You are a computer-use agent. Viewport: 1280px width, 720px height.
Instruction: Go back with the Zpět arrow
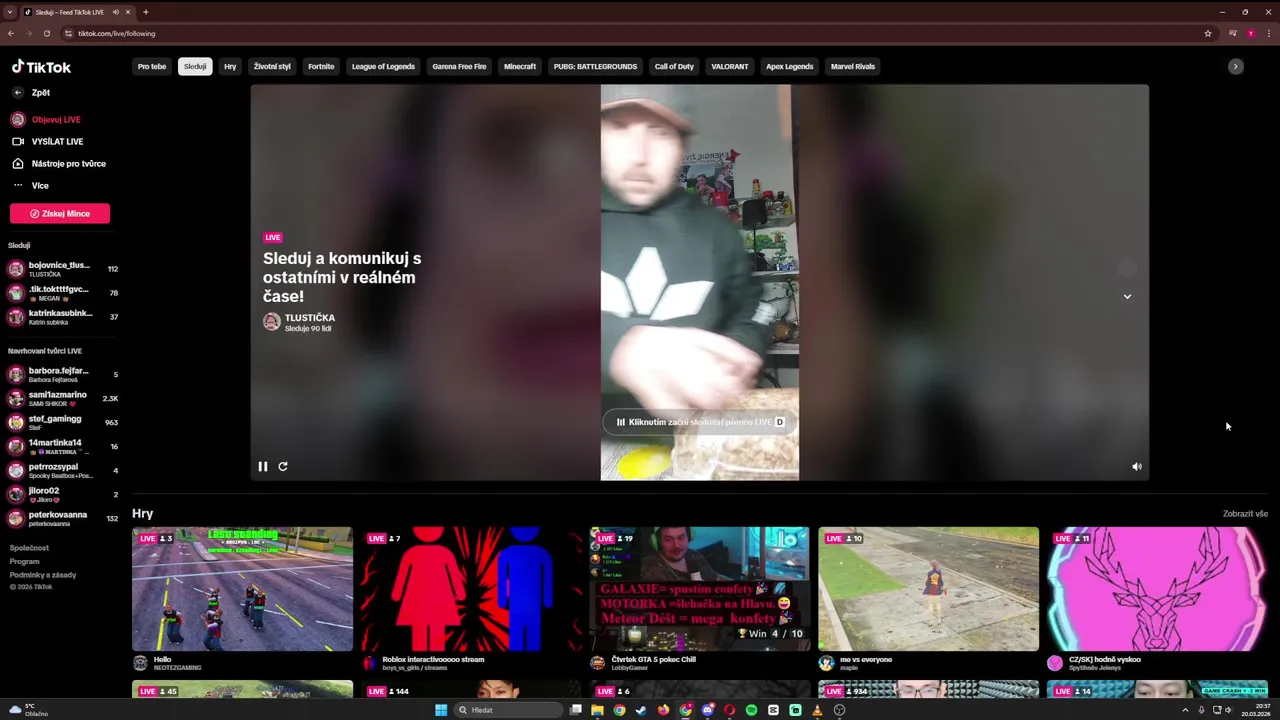tap(18, 92)
